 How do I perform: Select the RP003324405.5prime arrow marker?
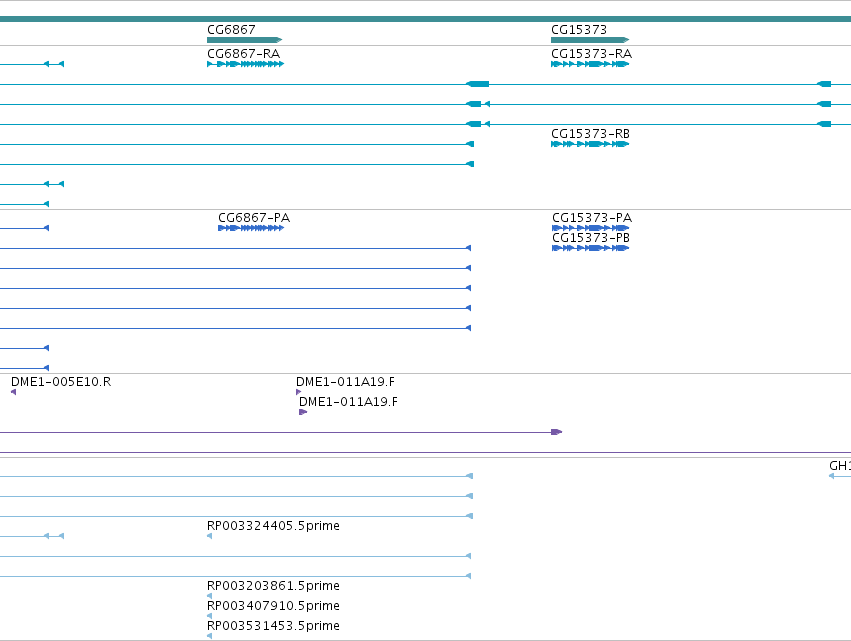pyautogui.click(x=209, y=536)
